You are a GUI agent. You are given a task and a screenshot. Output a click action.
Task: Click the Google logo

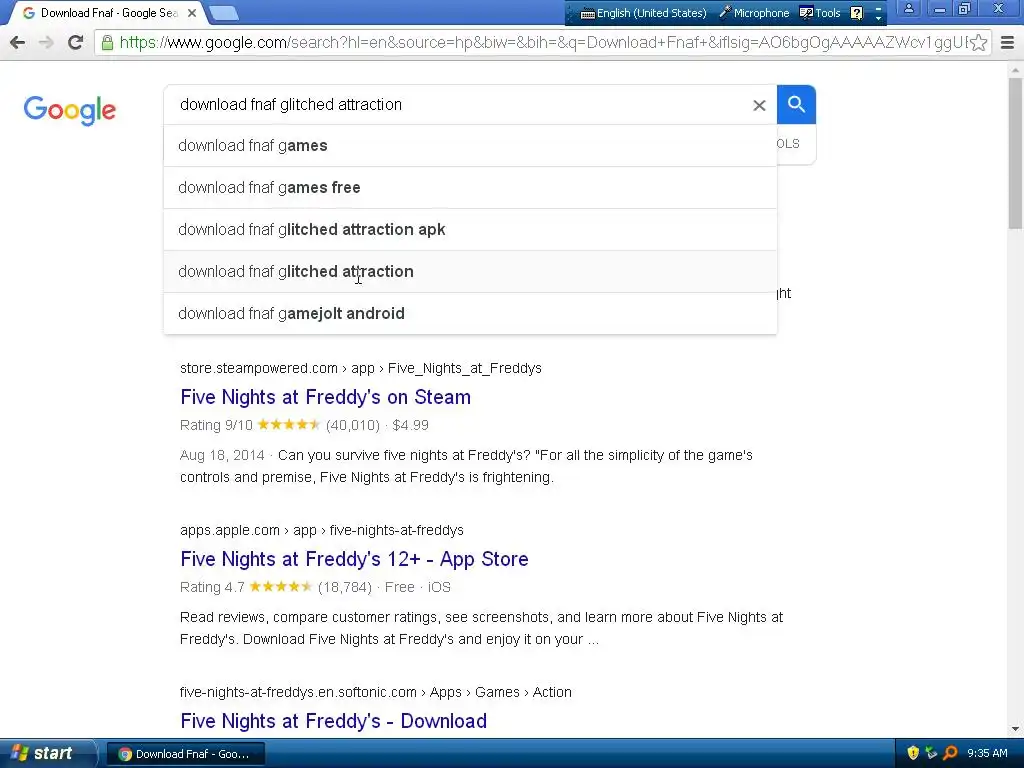tap(69, 110)
